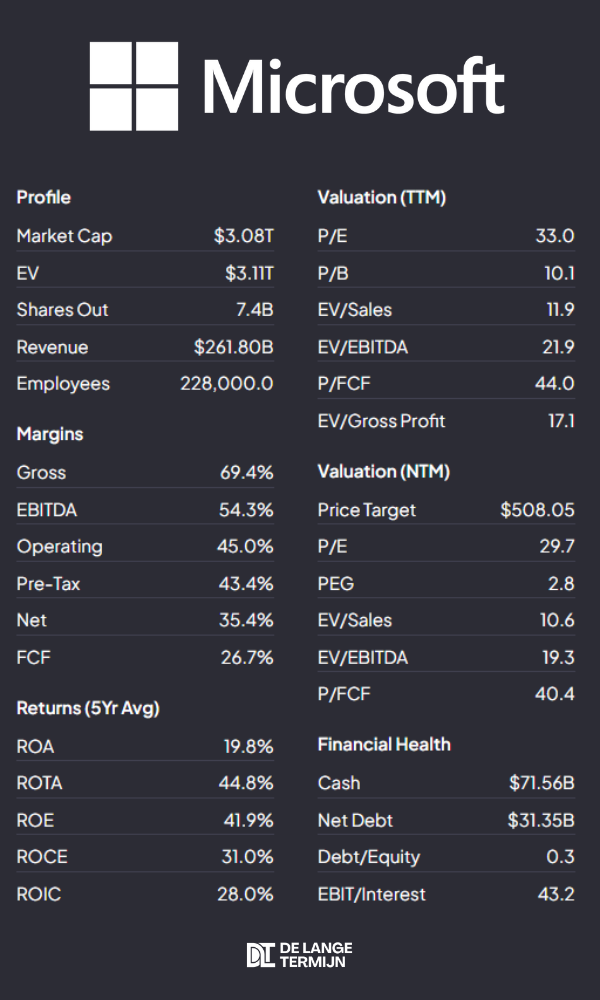Click the Net Debt value $31.35B
This screenshot has height=1000, width=600.
(x=541, y=820)
